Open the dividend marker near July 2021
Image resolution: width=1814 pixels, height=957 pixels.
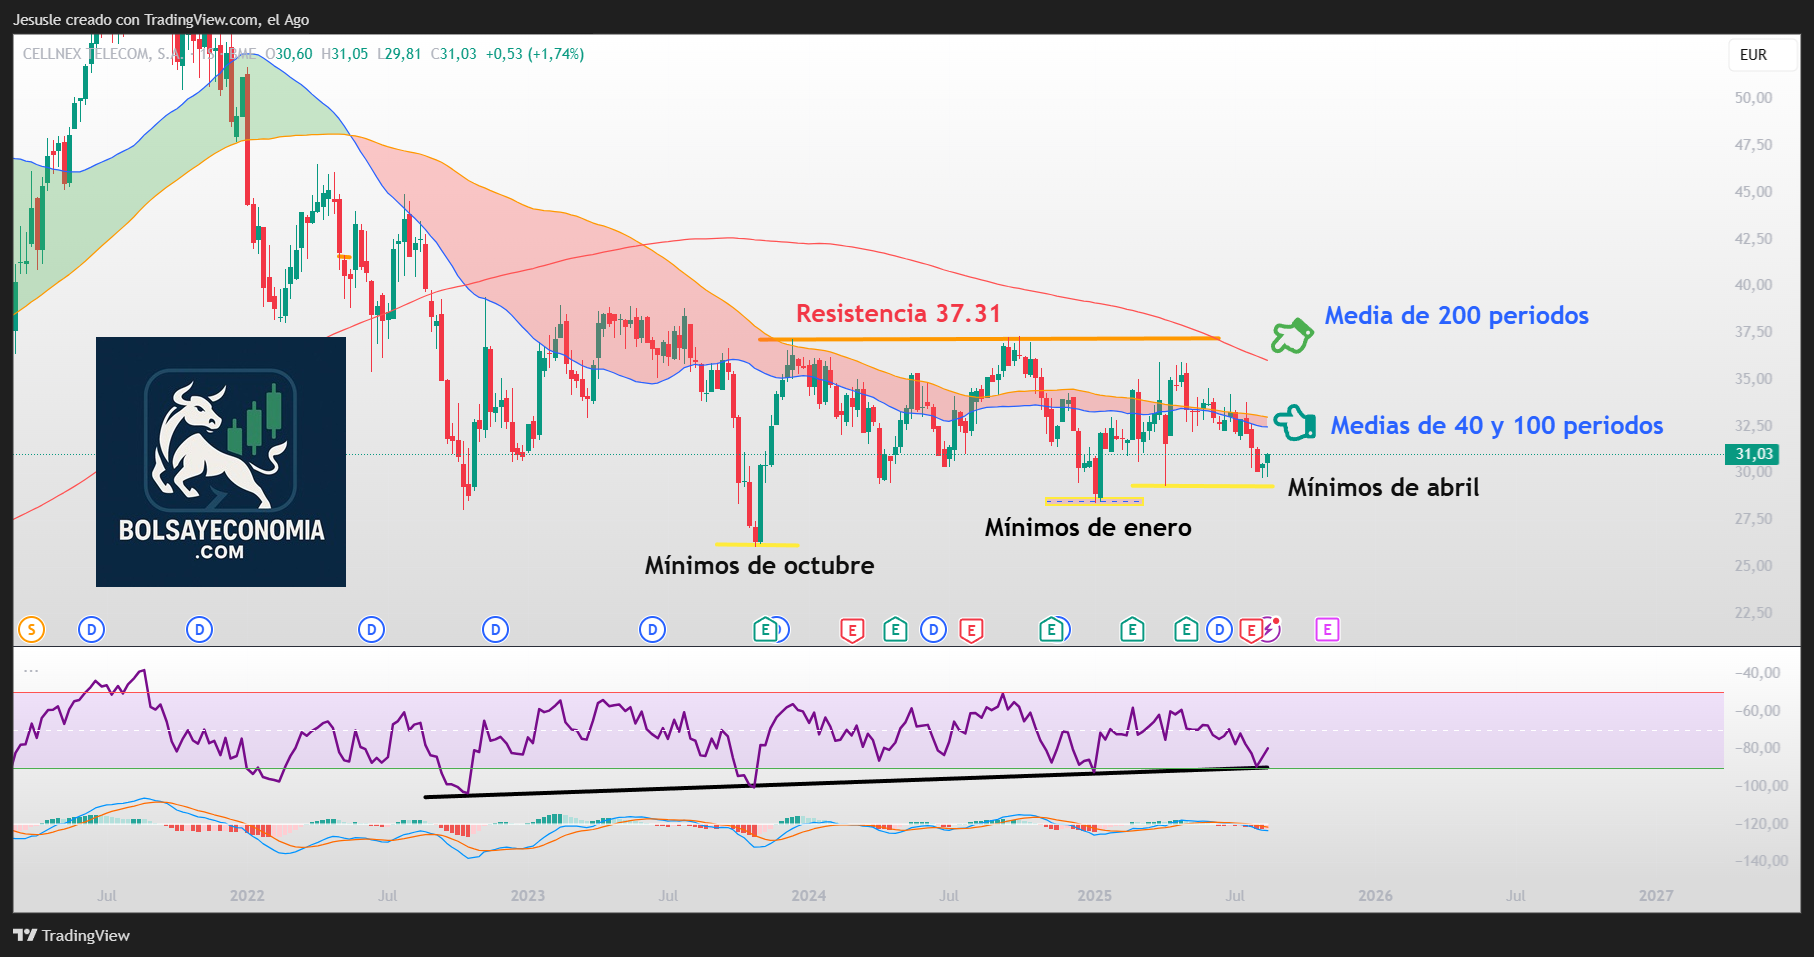pos(92,630)
